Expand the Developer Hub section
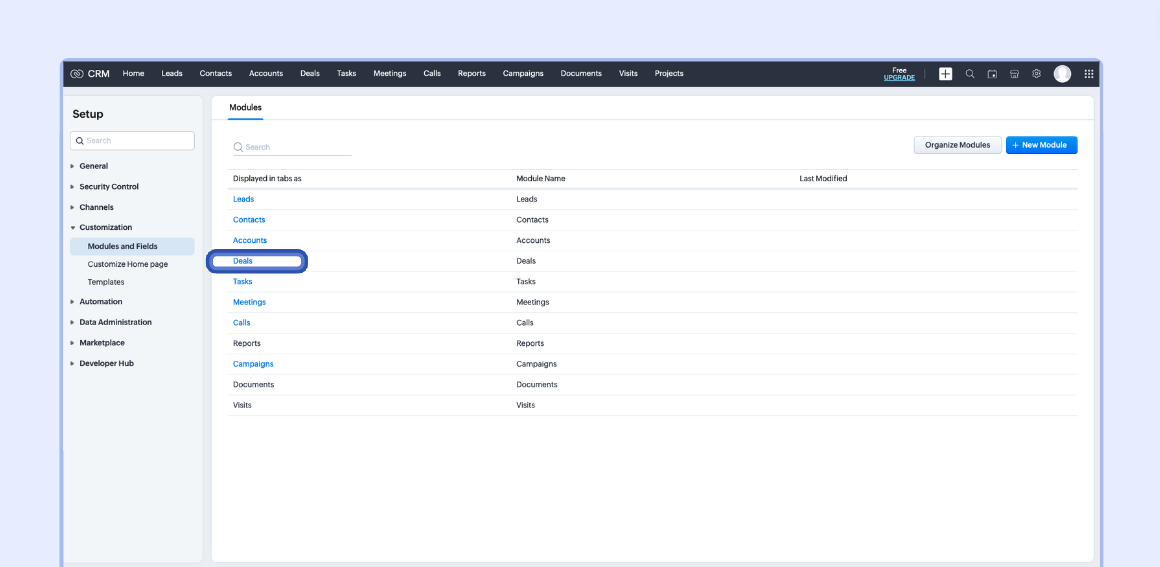Image resolution: width=1160 pixels, height=567 pixels. (x=106, y=364)
